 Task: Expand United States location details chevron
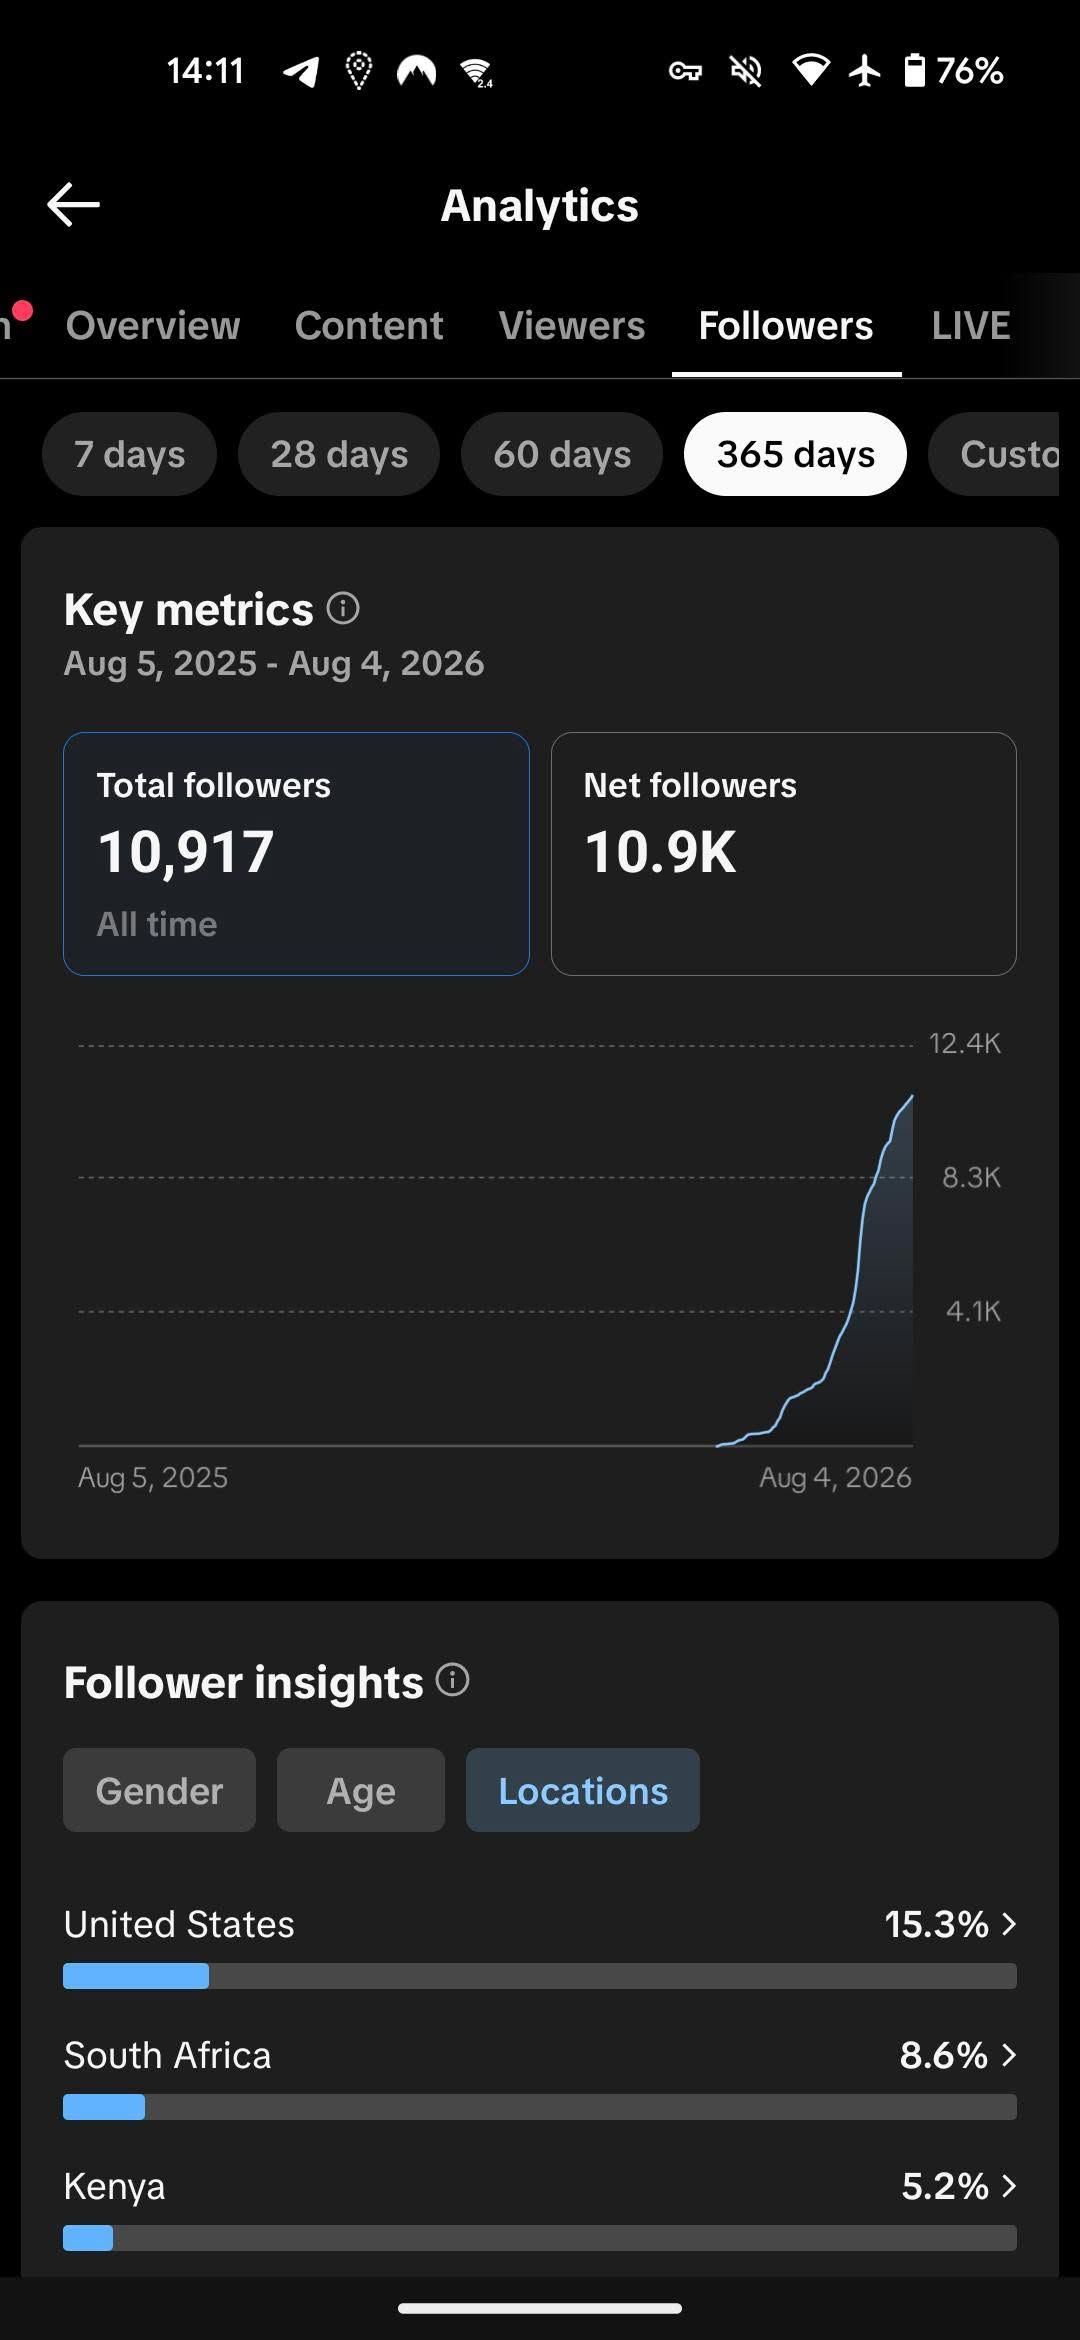1009,1924
